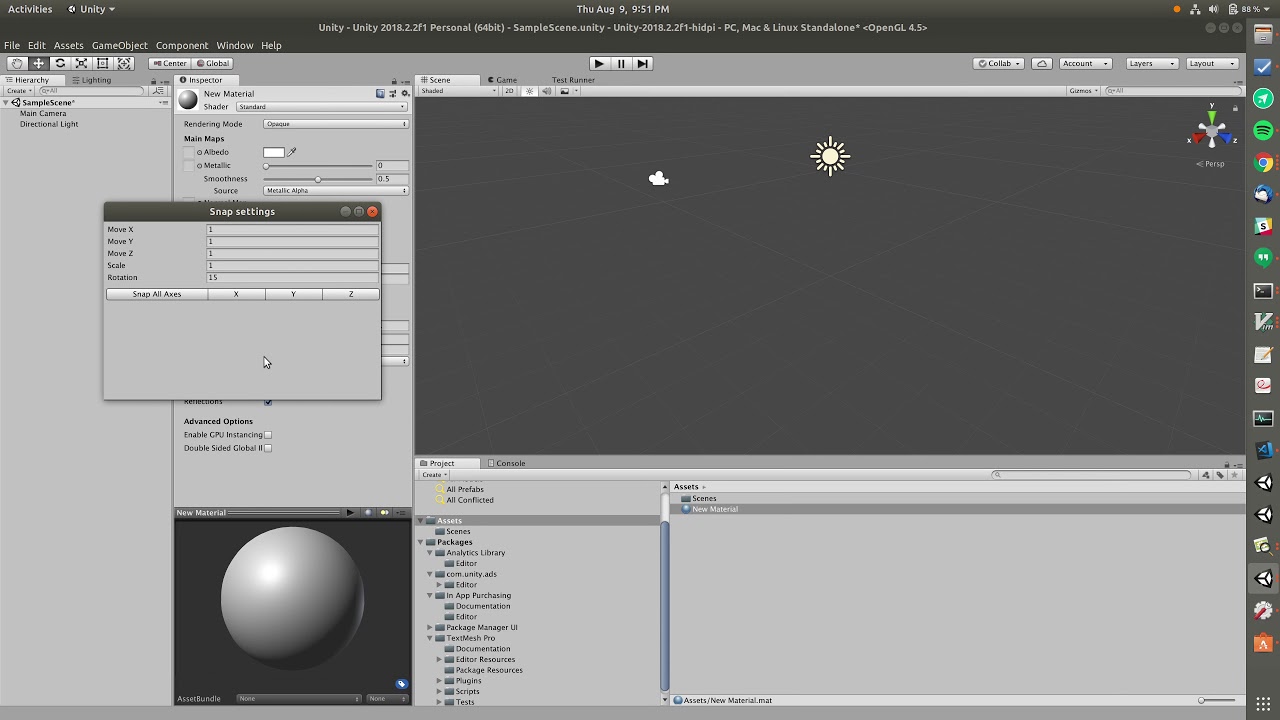The height and width of the screenshot is (720, 1280).
Task: Enable GPU Instancing checkbox
Action: coord(268,435)
